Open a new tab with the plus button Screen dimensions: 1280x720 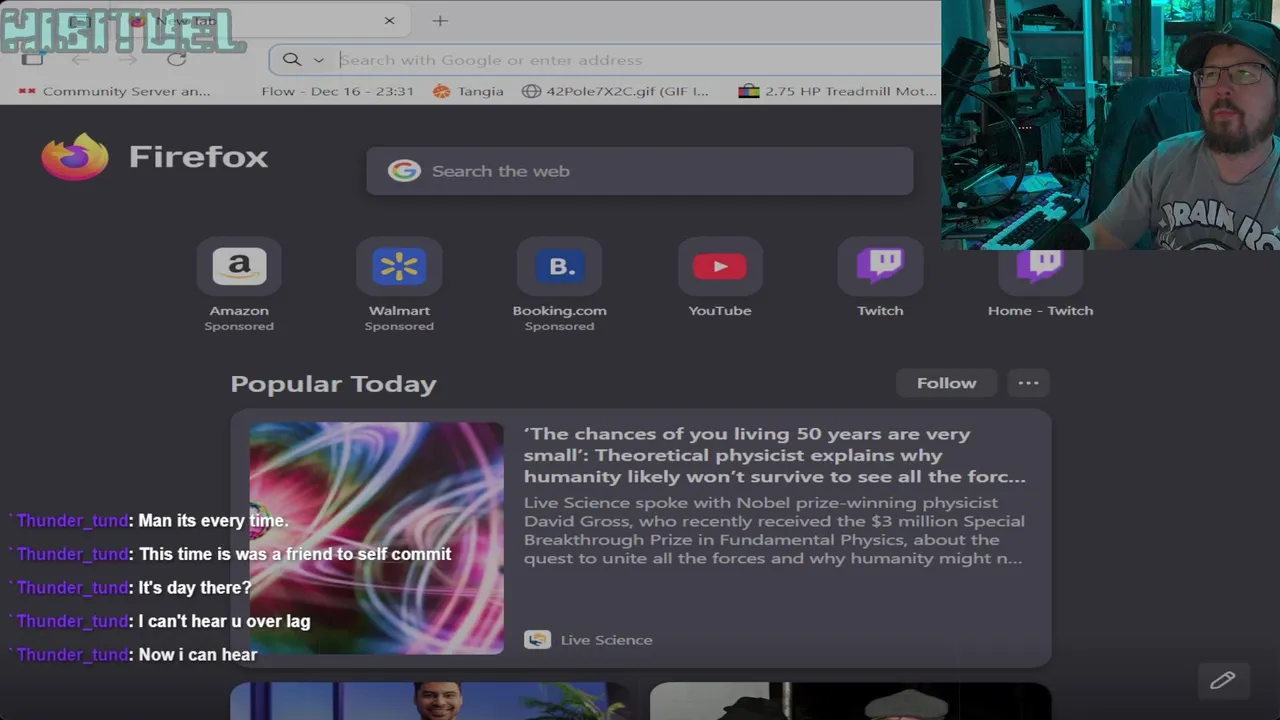click(x=440, y=20)
